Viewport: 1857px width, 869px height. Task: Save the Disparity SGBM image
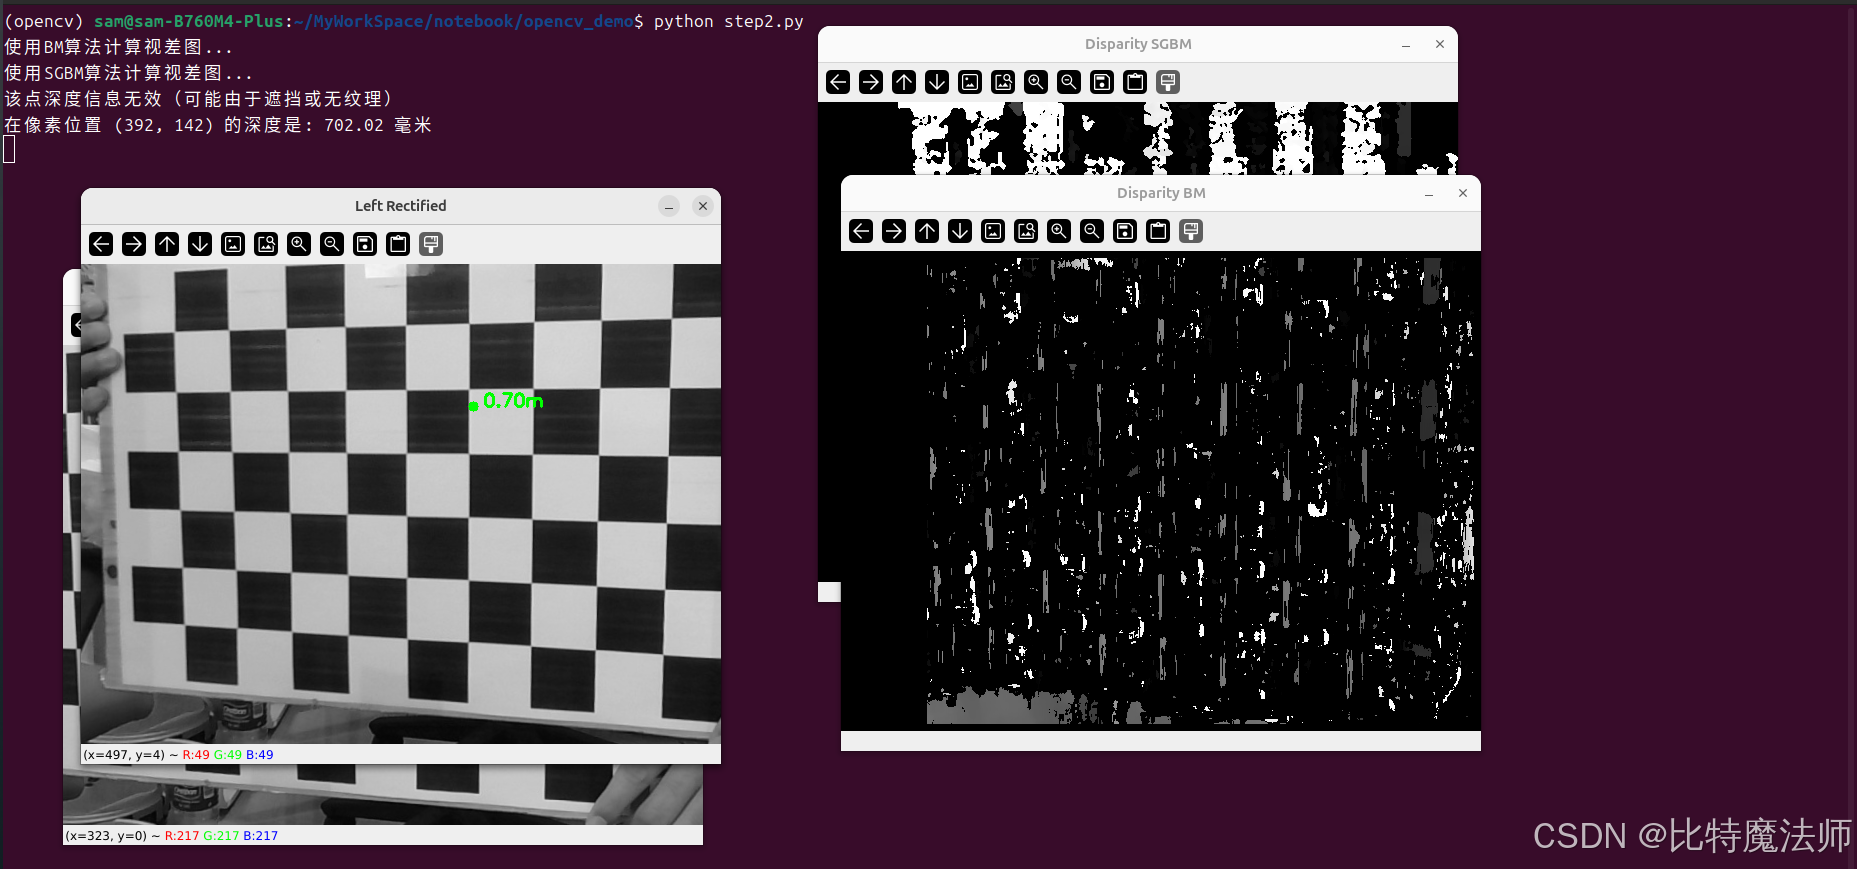[1102, 82]
